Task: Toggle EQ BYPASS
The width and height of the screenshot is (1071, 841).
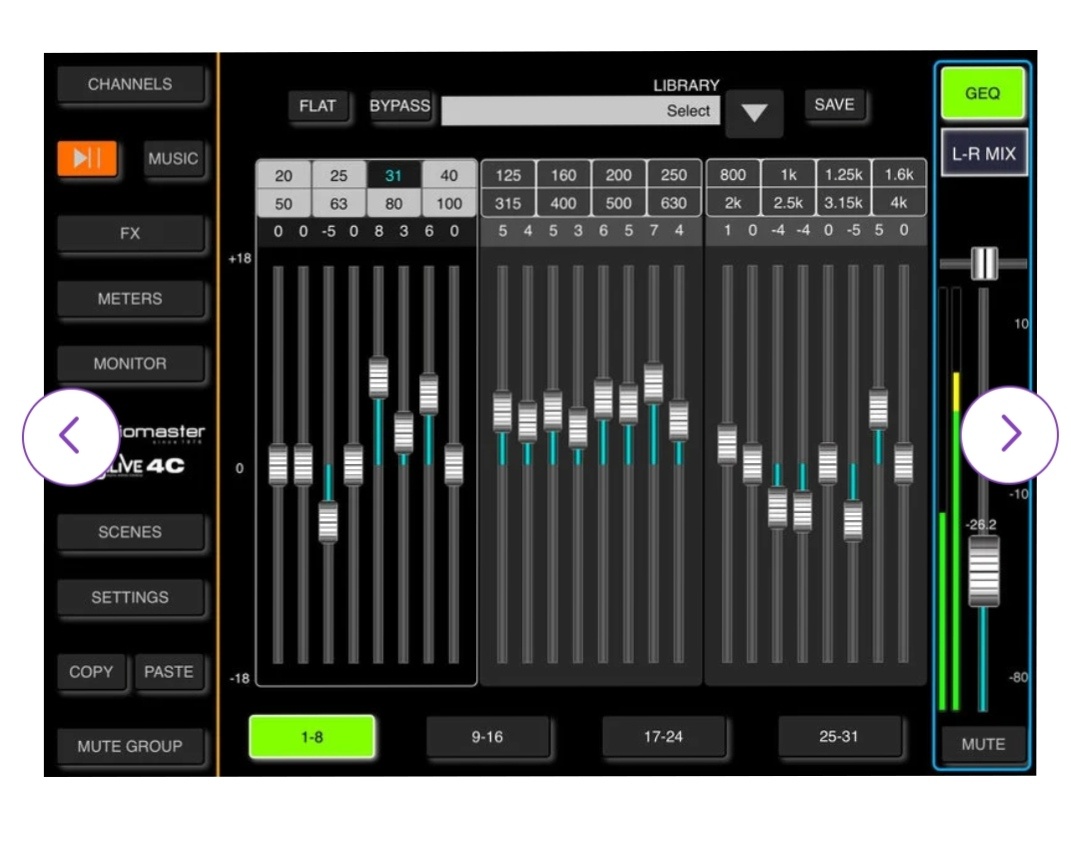Action: 400,106
